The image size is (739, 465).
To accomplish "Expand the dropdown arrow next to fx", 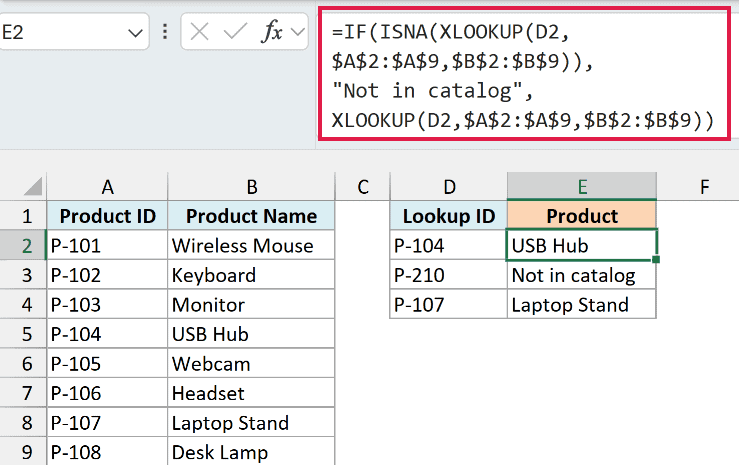I will [297, 32].
